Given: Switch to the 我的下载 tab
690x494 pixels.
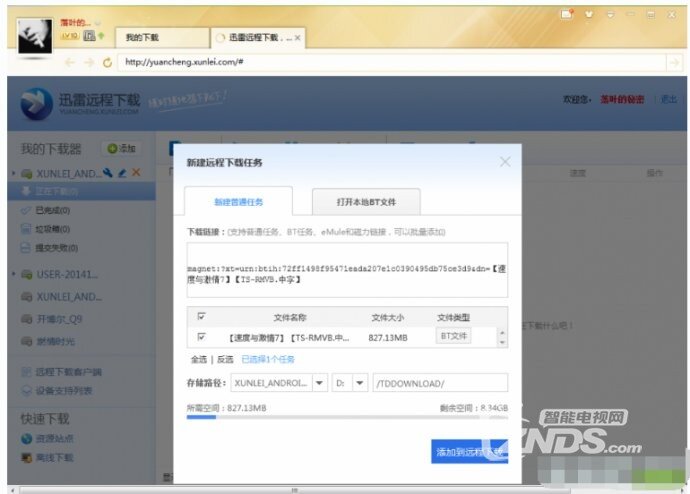Looking at the screenshot, I should click(x=162, y=37).
